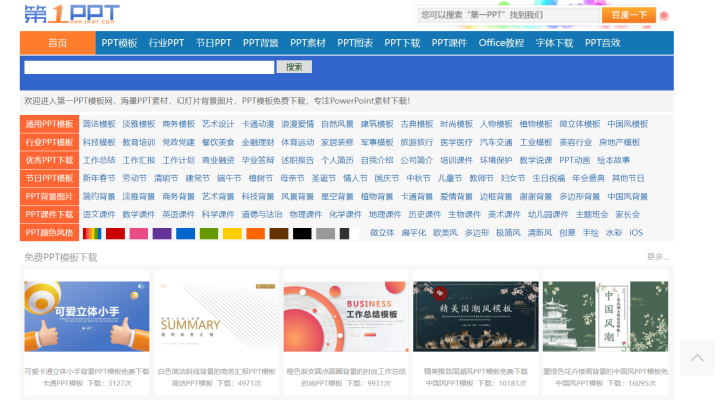The width and height of the screenshot is (720, 407).
Task: Focus the Baidu search box at top
Action: pos(508,15)
